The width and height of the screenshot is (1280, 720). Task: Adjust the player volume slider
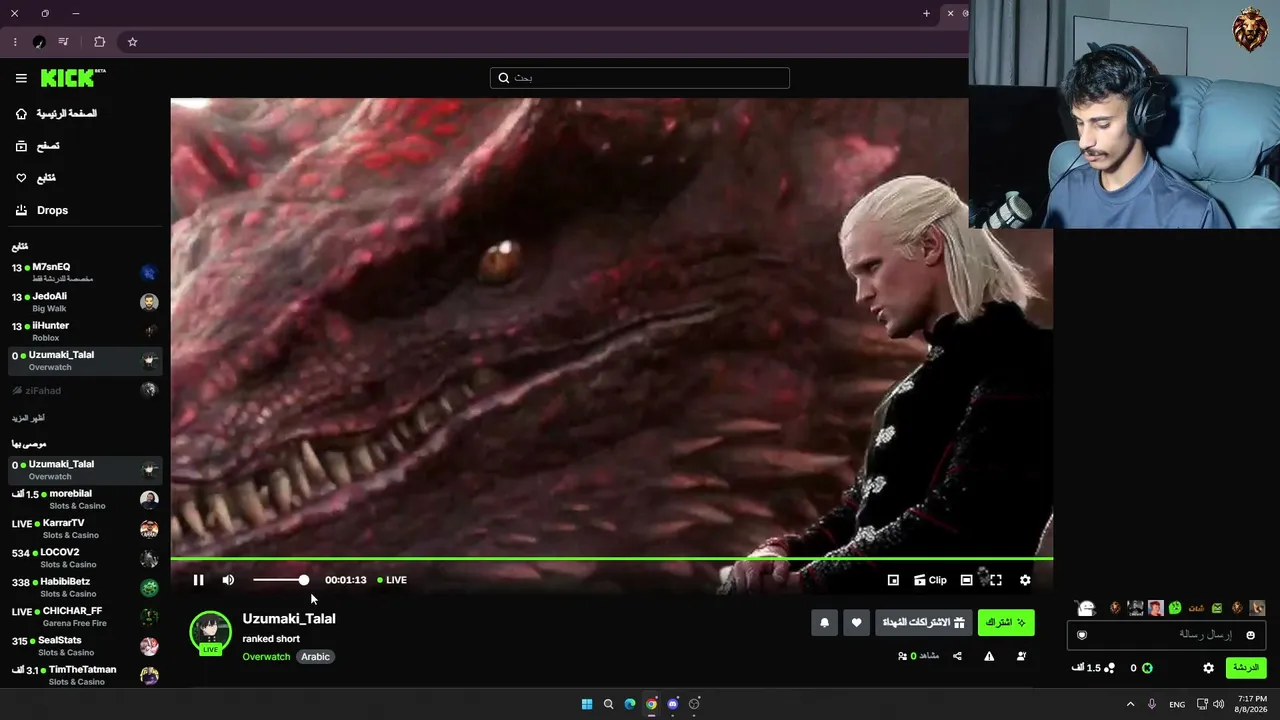pos(281,580)
